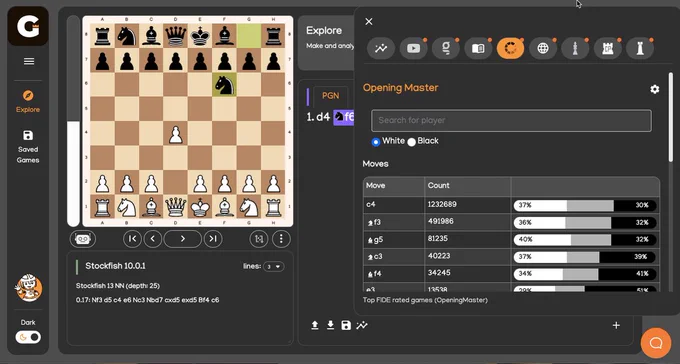Screen dimensions: 680x364
Task: Open the board three-dot options menu
Action: [x=281, y=239]
